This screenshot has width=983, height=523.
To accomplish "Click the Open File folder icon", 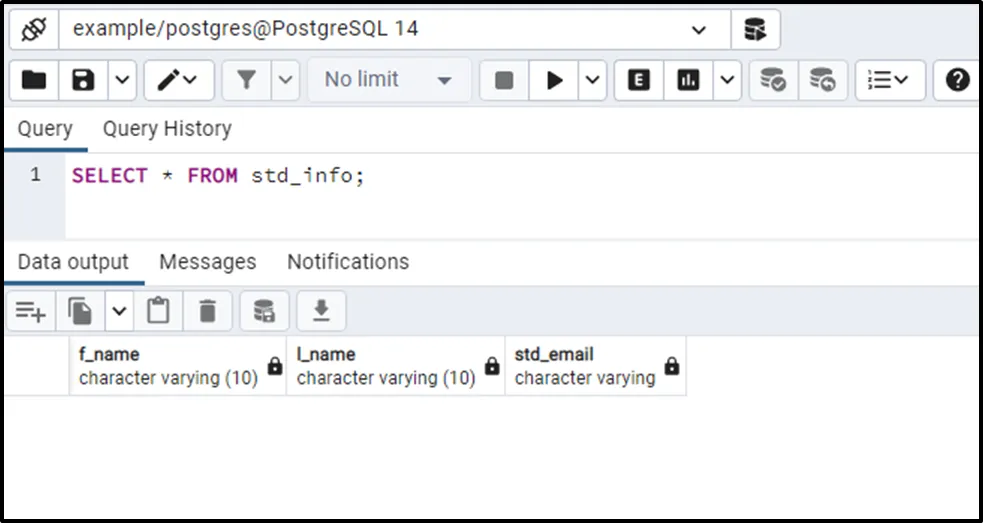I will 34,80.
